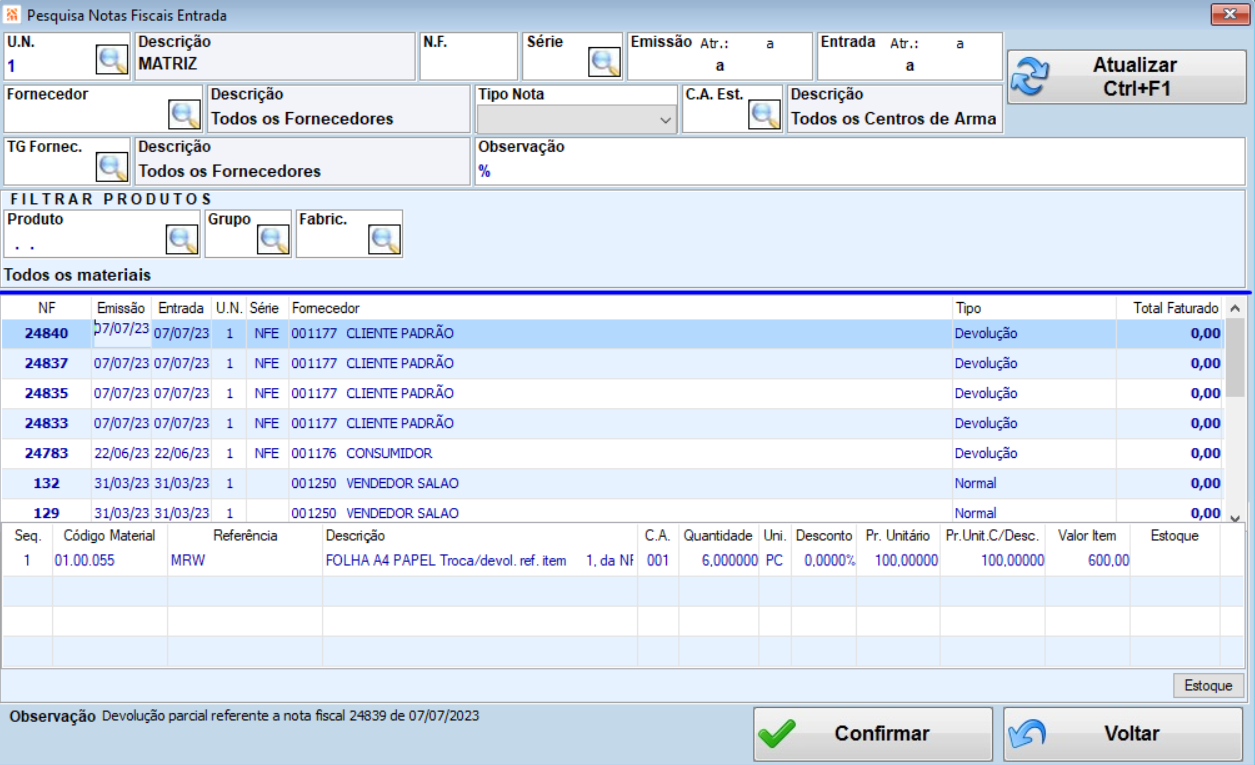Click the Voltar button

[x=1123, y=734]
